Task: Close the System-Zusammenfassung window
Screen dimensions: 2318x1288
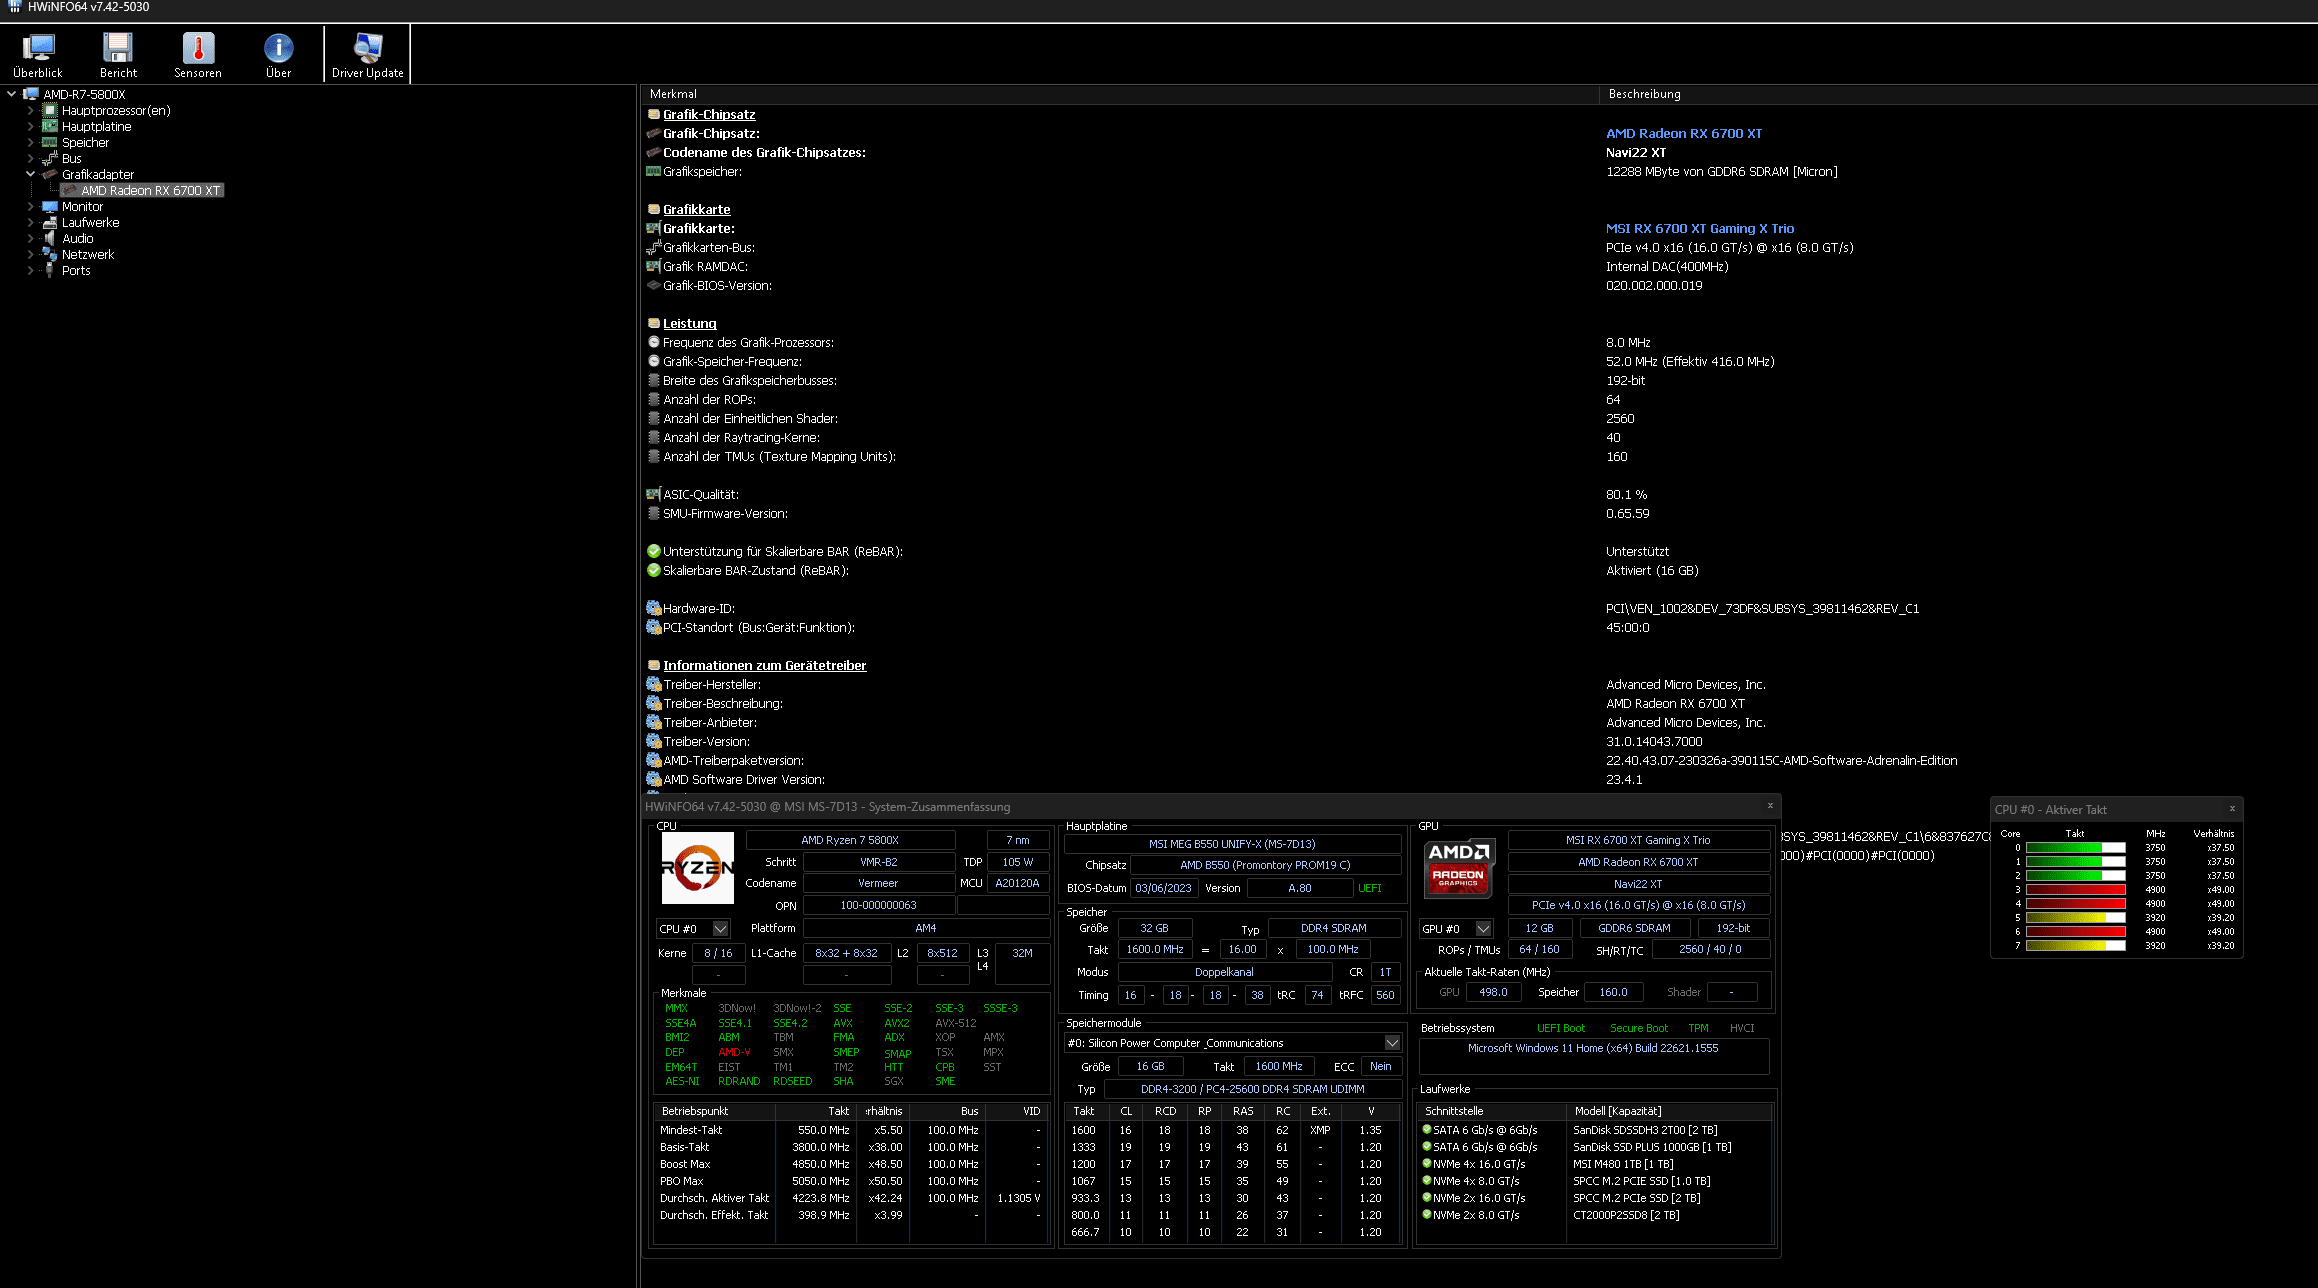Action: (x=1769, y=806)
